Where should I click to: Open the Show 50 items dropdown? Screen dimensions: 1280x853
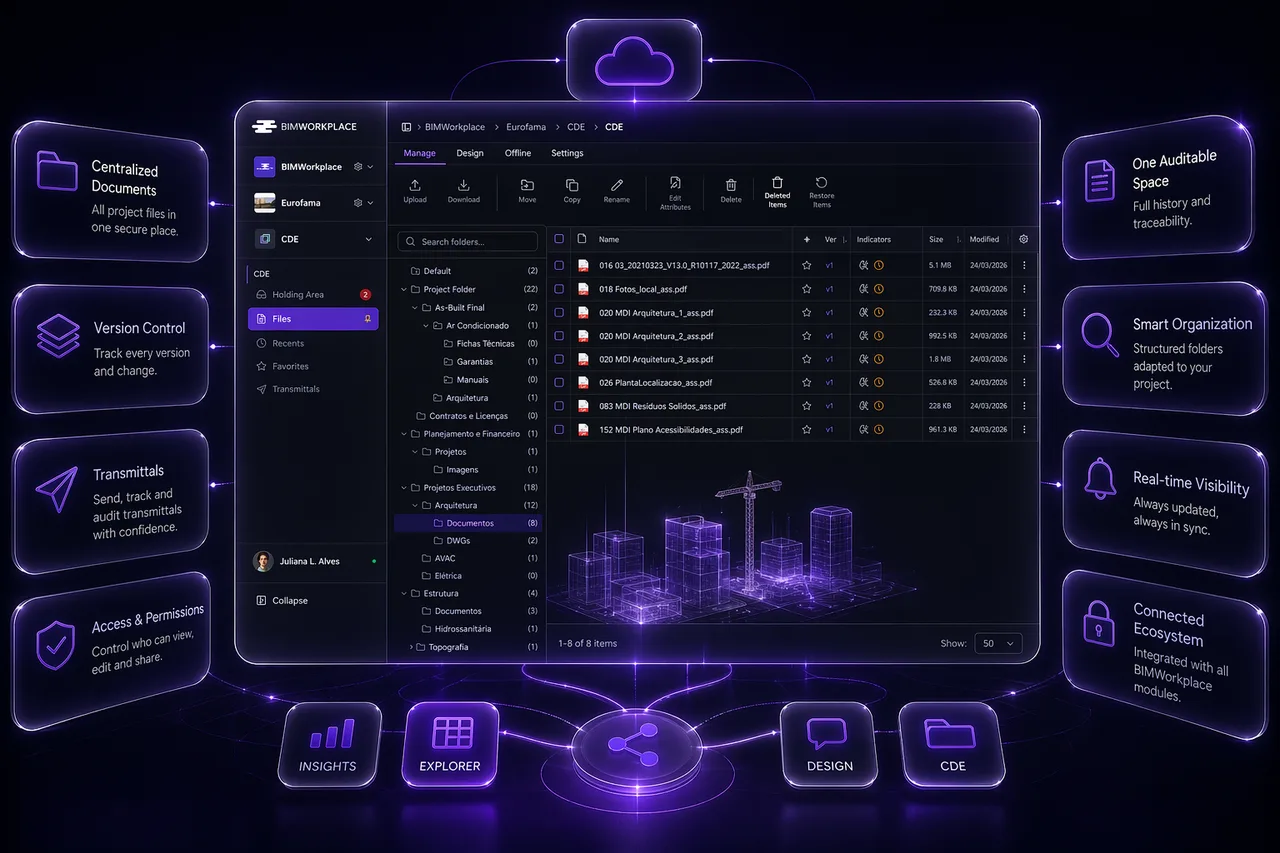[x=998, y=643]
